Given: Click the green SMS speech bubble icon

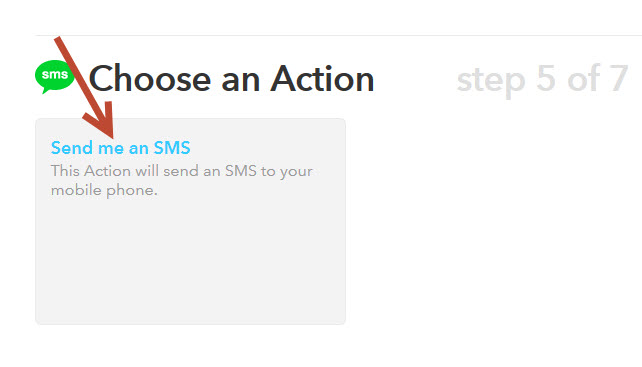Looking at the screenshot, I should click(54, 77).
